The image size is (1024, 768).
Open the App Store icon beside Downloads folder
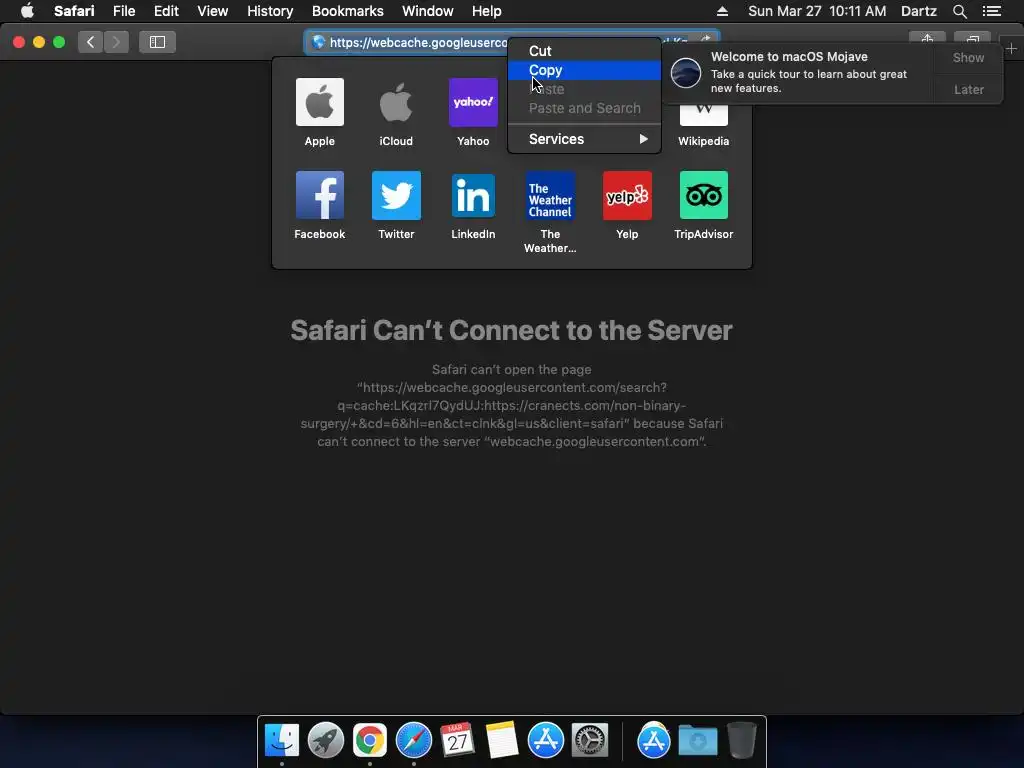[654, 740]
